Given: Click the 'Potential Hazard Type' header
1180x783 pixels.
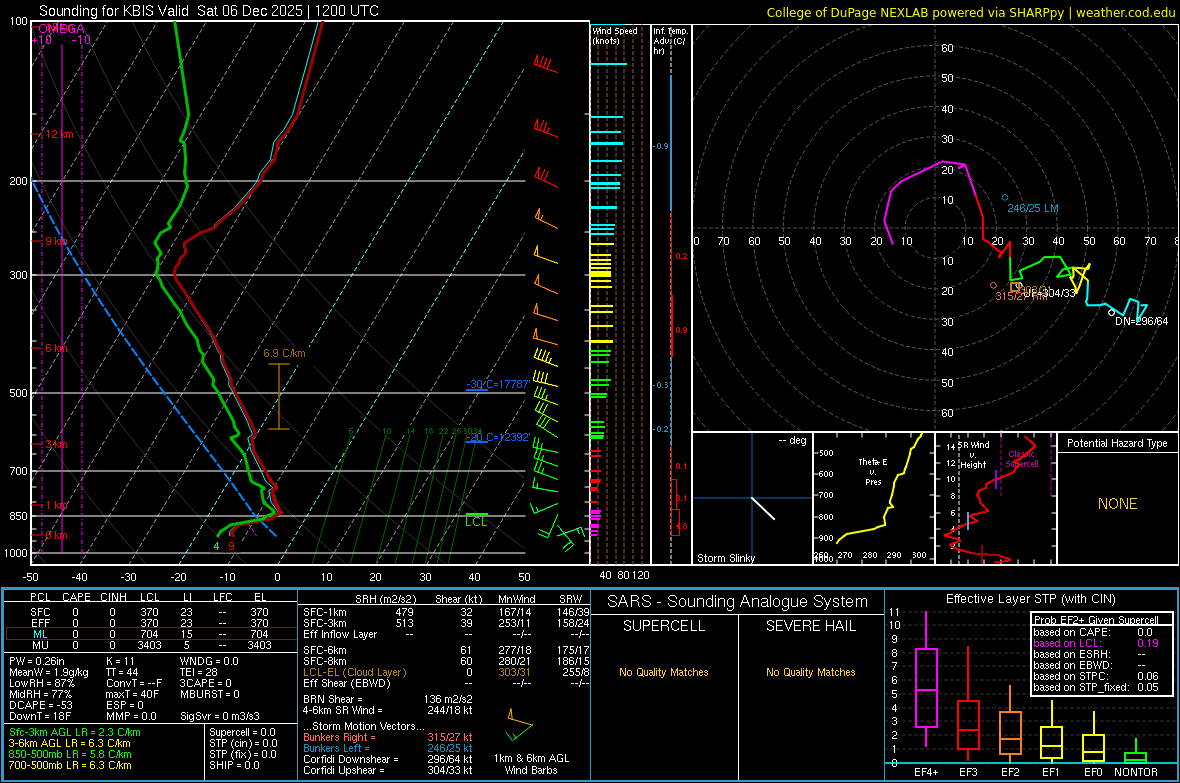Looking at the screenshot, I should pyautogui.click(x=1117, y=443).
